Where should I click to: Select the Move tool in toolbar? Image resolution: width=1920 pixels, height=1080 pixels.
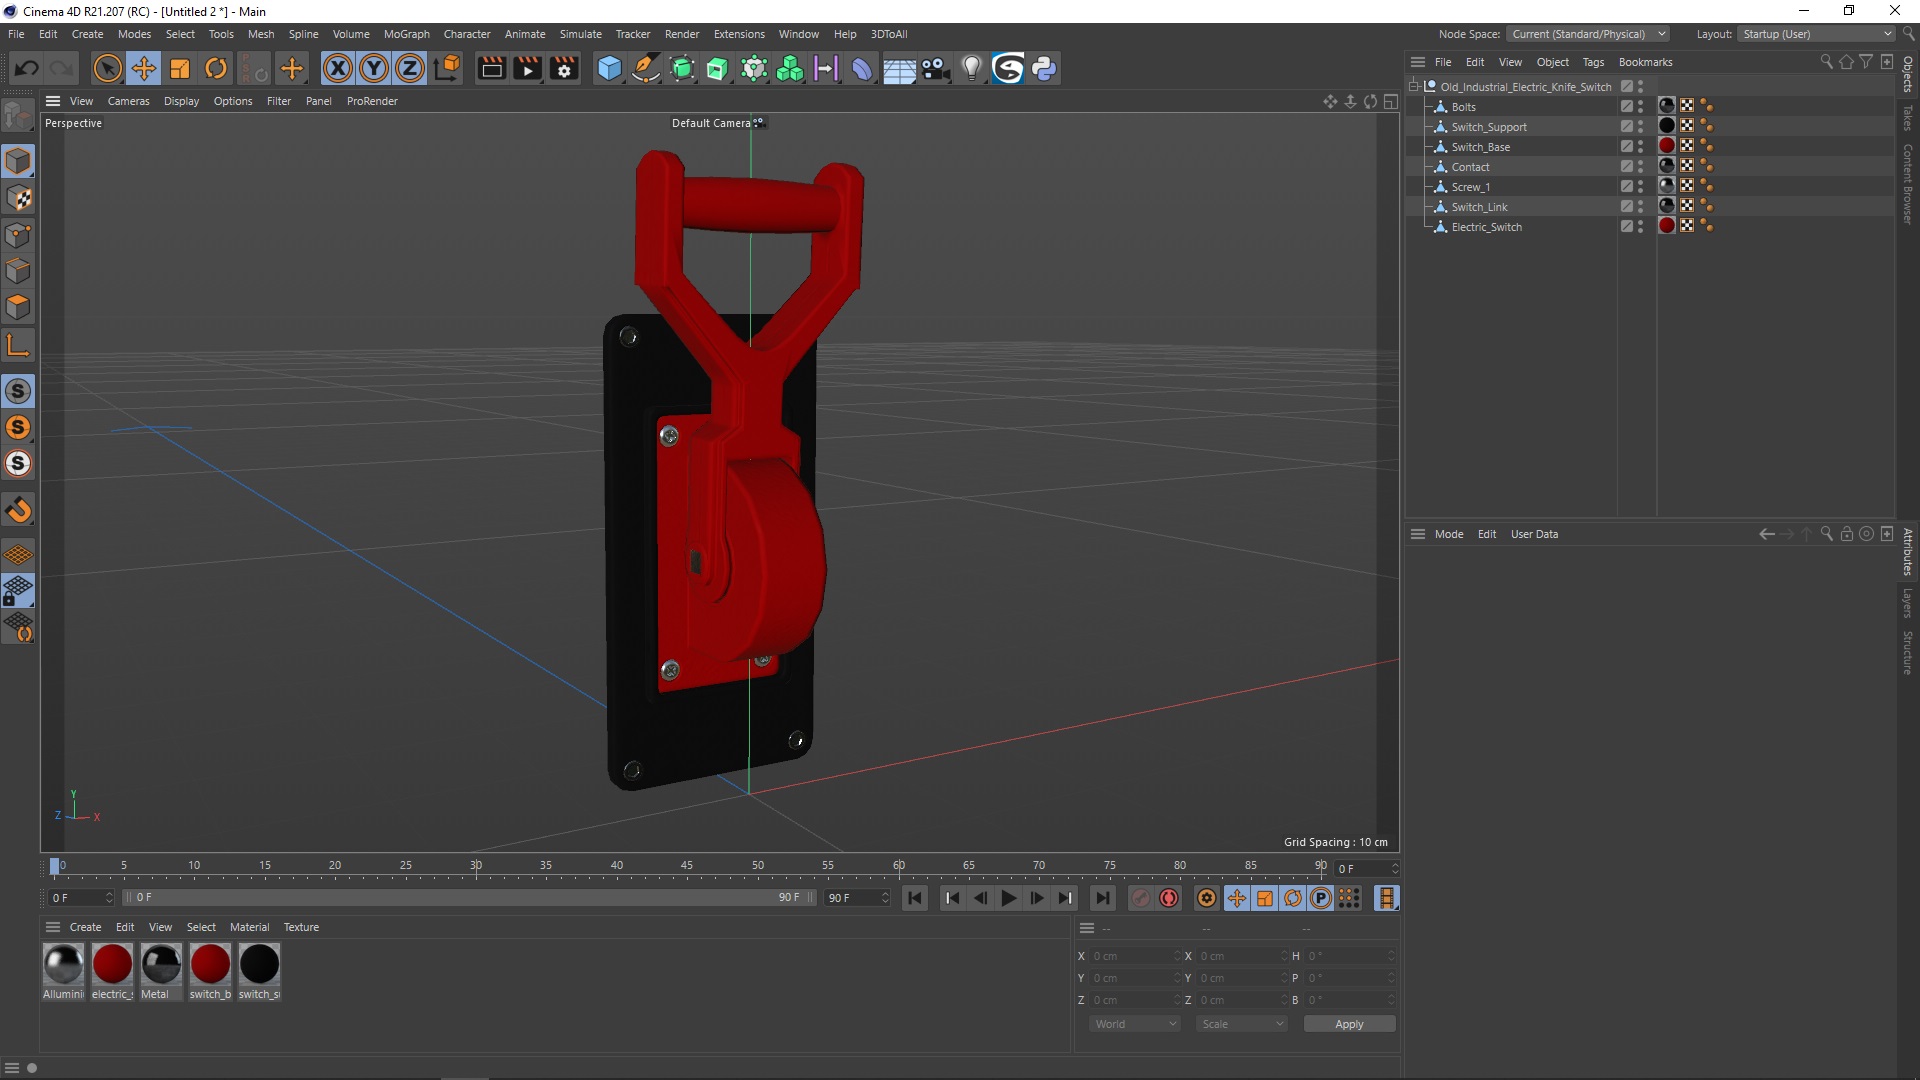(x=142, y=67)
